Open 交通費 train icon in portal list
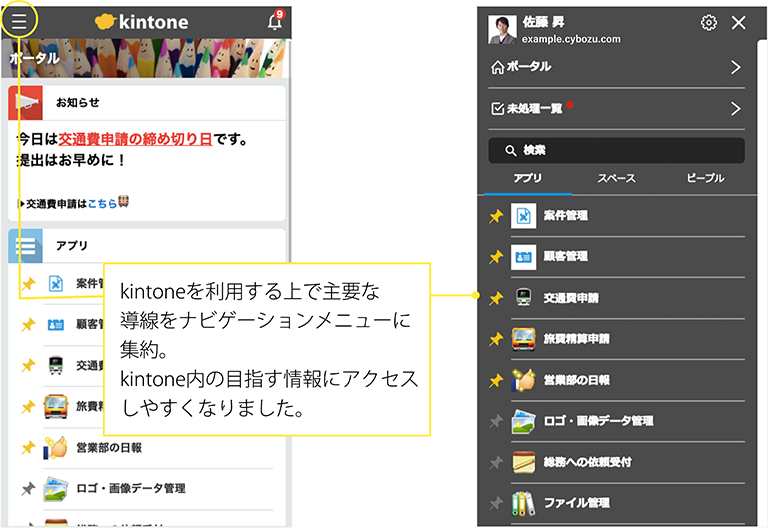The width and height of the screenshot is (768, 528). (56, 365)
